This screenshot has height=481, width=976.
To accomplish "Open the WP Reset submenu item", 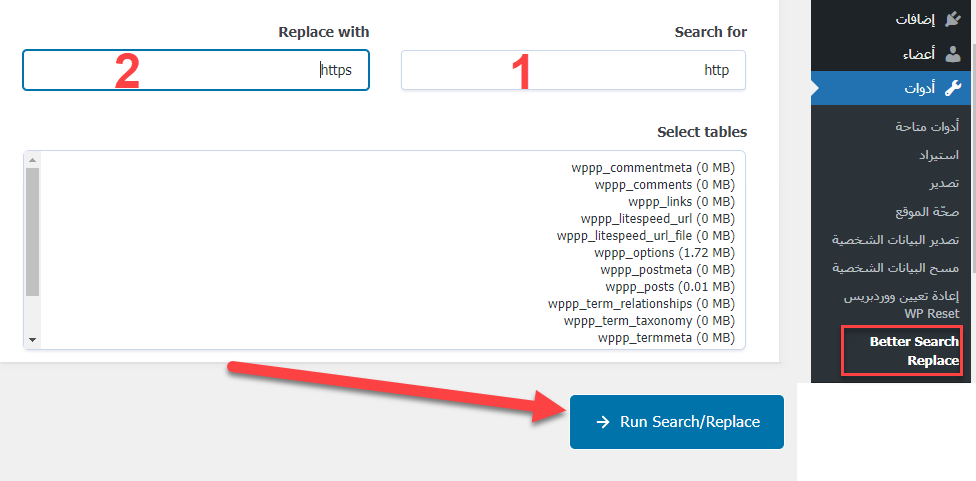I will [902, 305].
